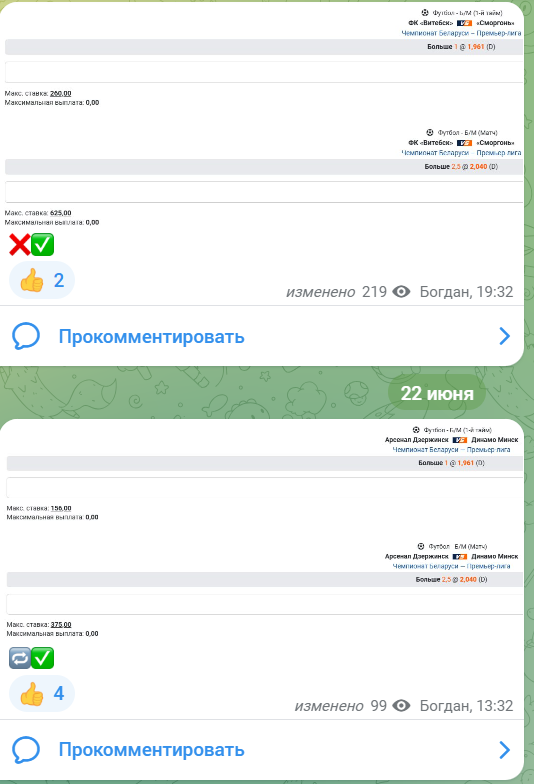
Task: Click the max stake value 375,00
Action: pyautogui.click(x=61, y=624)
